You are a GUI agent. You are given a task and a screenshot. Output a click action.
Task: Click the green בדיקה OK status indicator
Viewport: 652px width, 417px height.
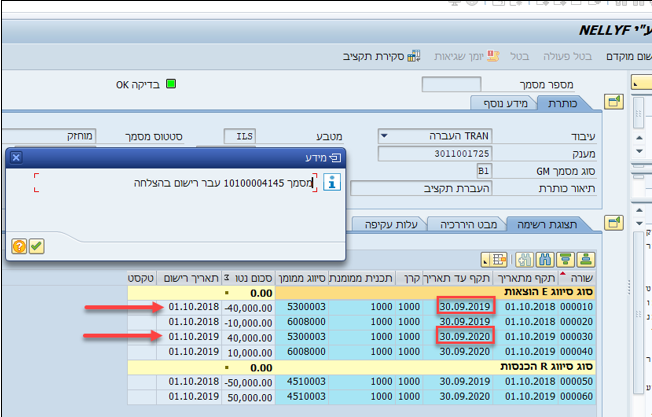pos(171,84)
